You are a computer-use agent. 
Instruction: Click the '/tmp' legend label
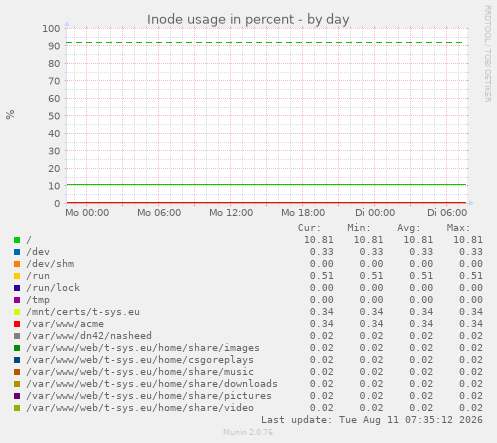coord(38,300)
